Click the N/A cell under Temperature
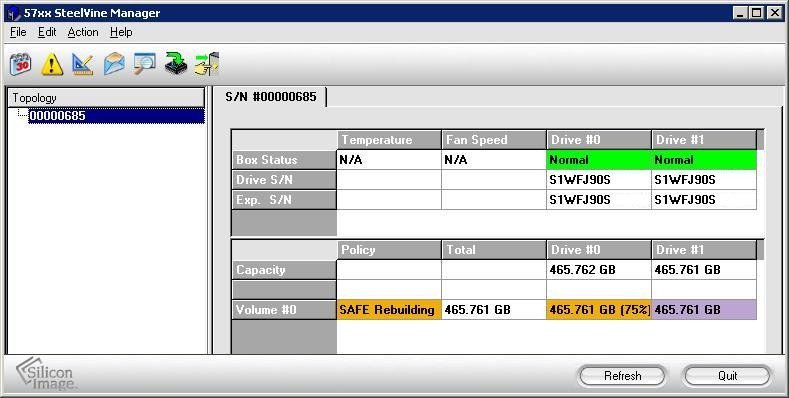The height and width of the screenshot is (398, 789). 389,160
